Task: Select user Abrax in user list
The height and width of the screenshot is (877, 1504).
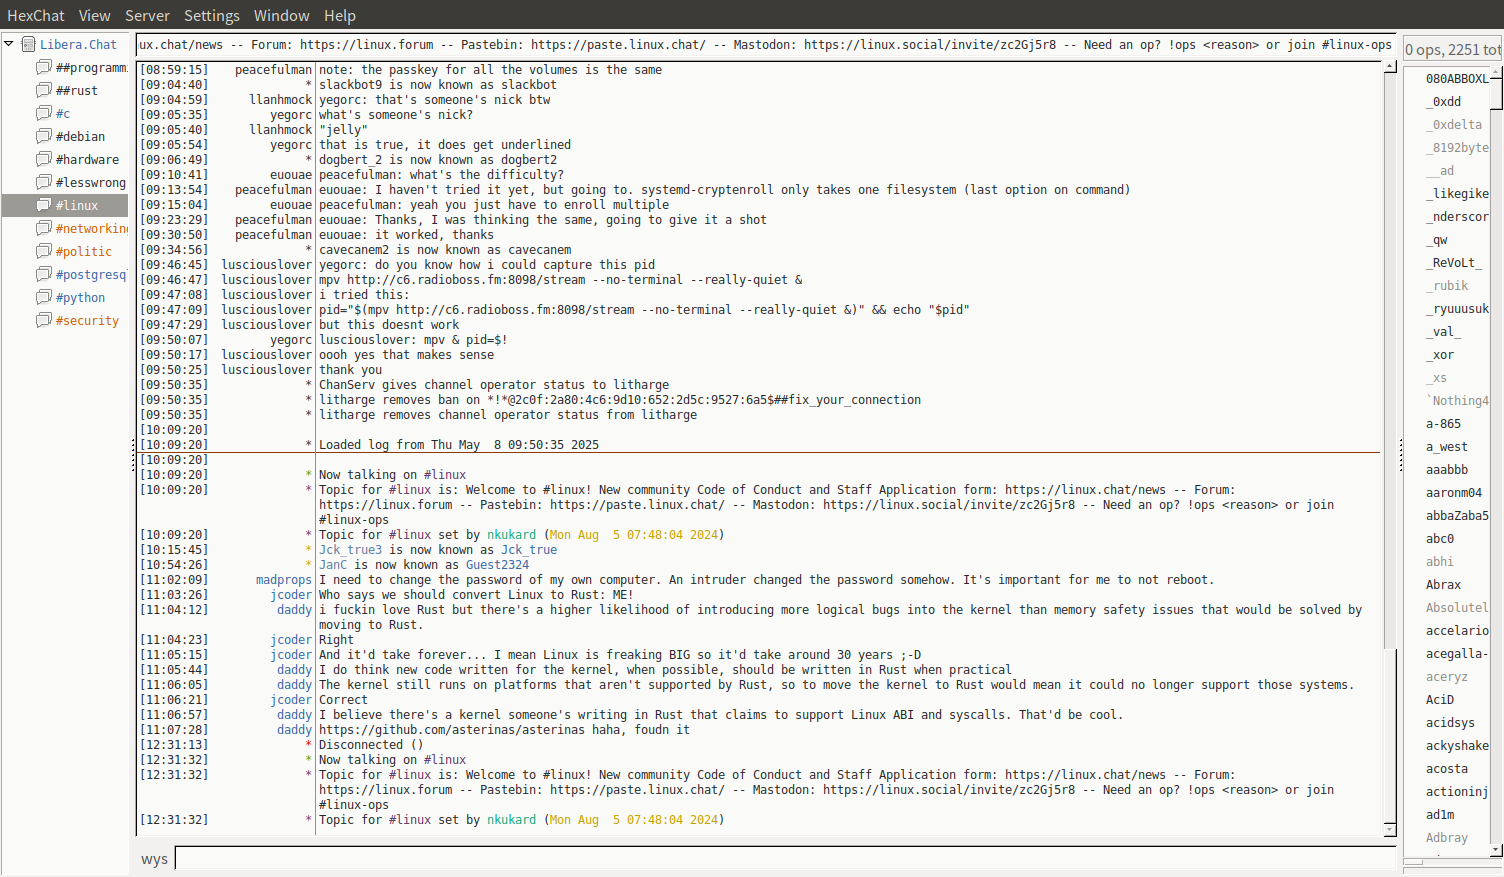Action: coord(1443,585)
